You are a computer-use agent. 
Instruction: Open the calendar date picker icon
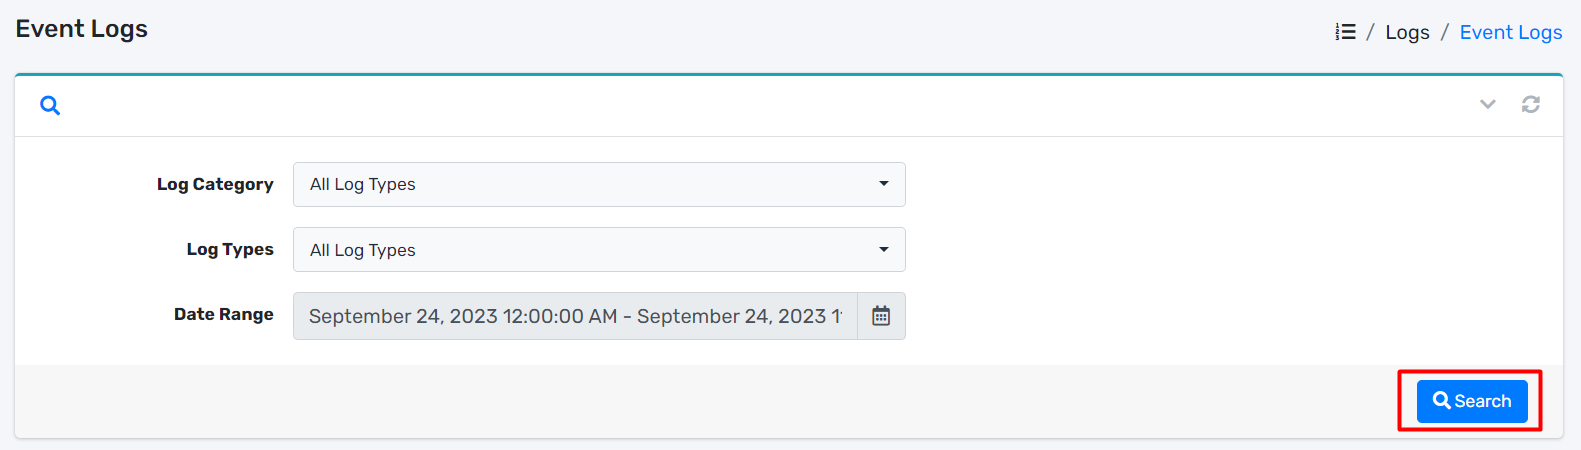[881, 316]
